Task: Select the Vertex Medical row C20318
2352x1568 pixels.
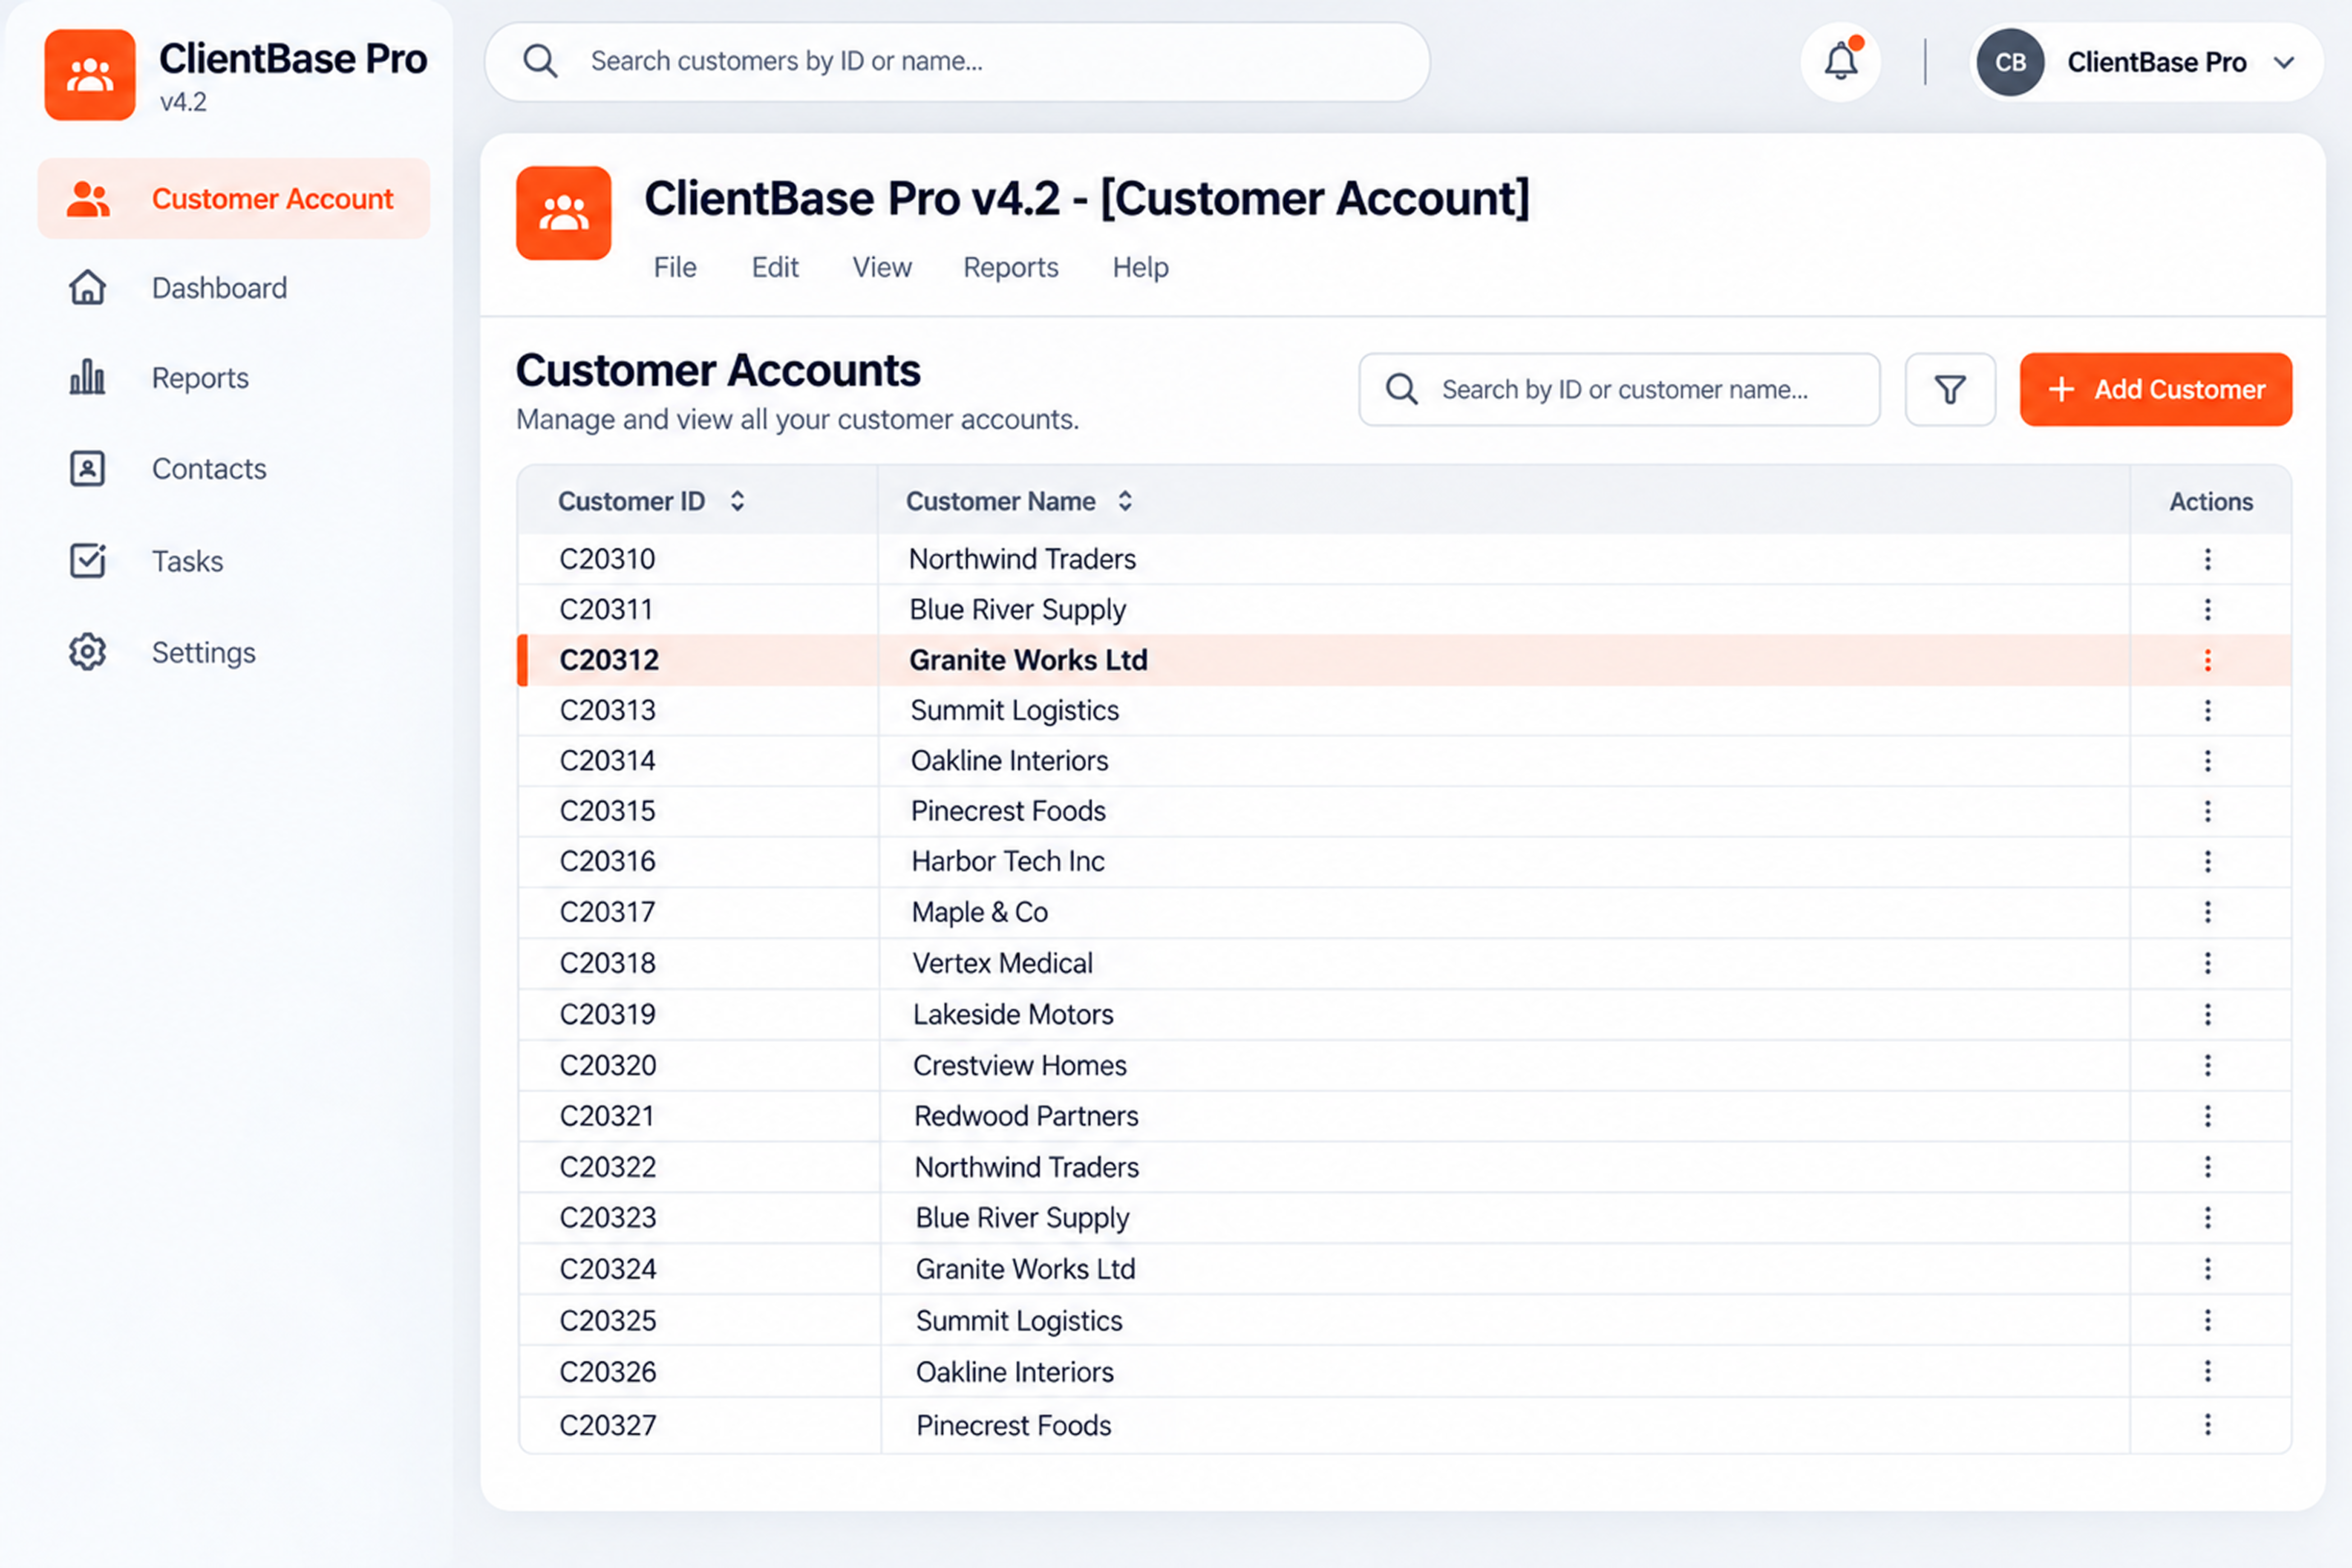Action: click(1404, 963)
